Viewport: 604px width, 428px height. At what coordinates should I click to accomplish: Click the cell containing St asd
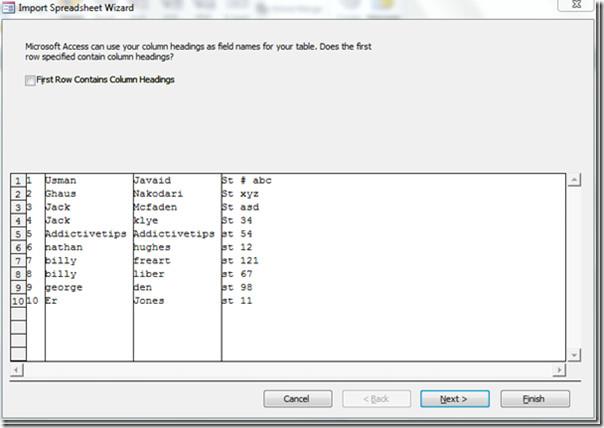[393, 207]
